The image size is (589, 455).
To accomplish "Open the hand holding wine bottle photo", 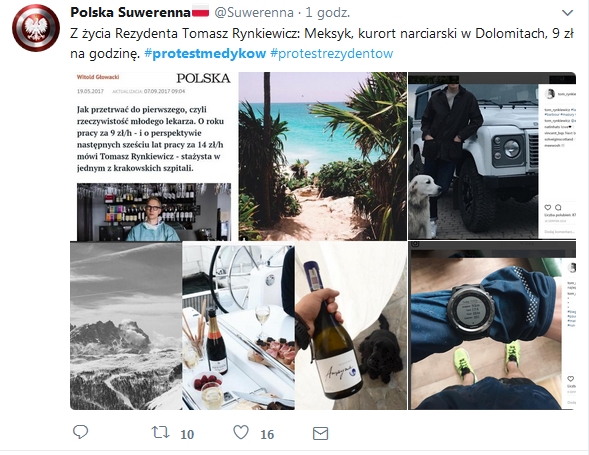I will [351, 326].
